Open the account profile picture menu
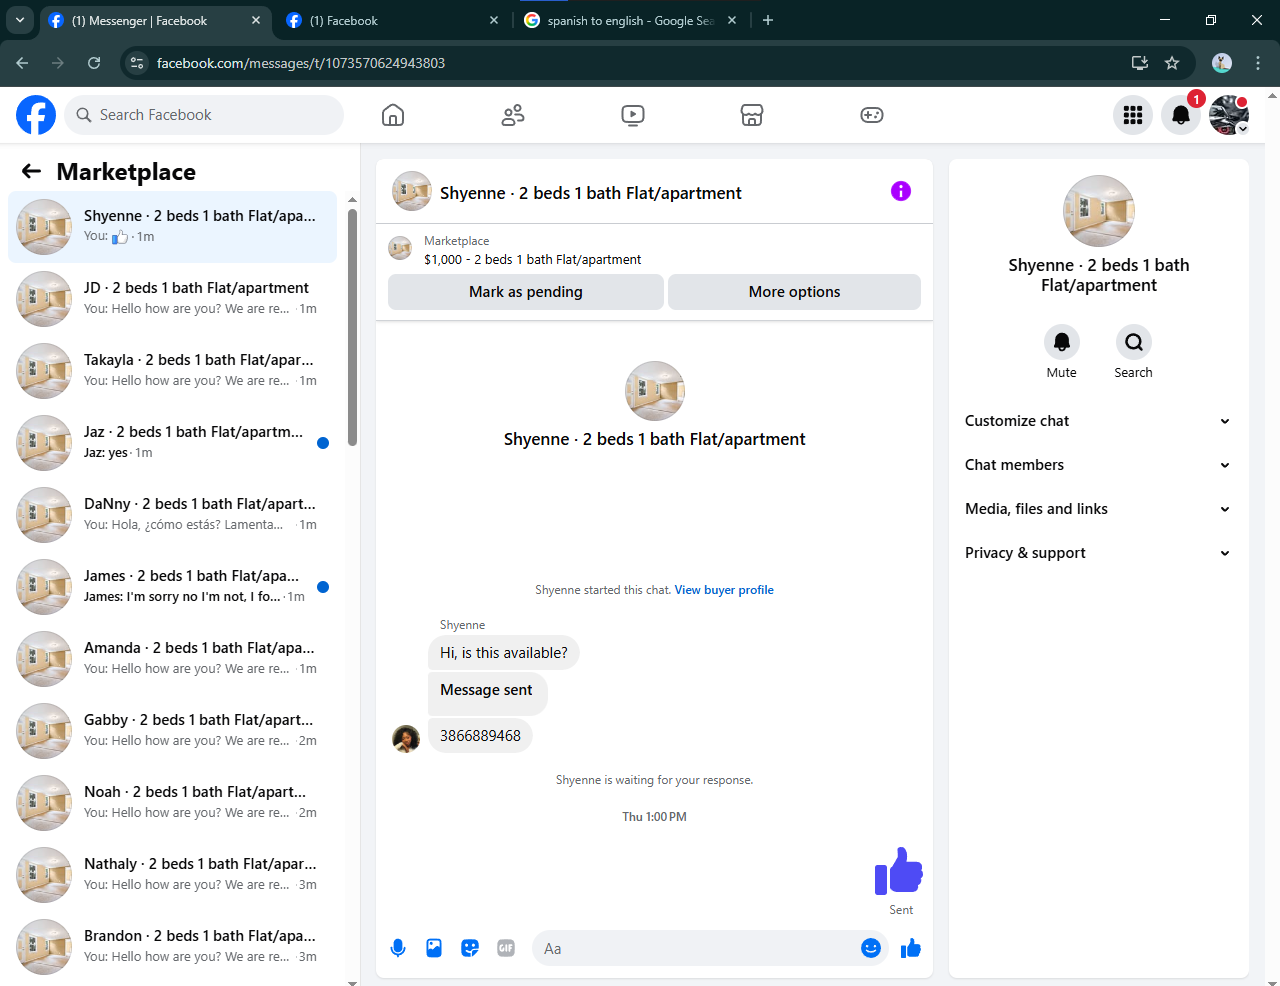This screenshot has width=1280, height=986. point(1229,115)
